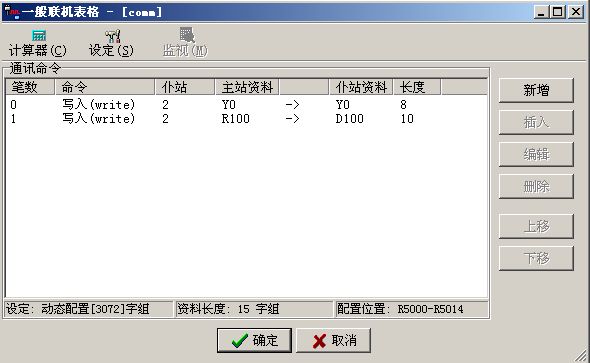Click status field 资料长度: 15 字组

[x=255, y=309]
